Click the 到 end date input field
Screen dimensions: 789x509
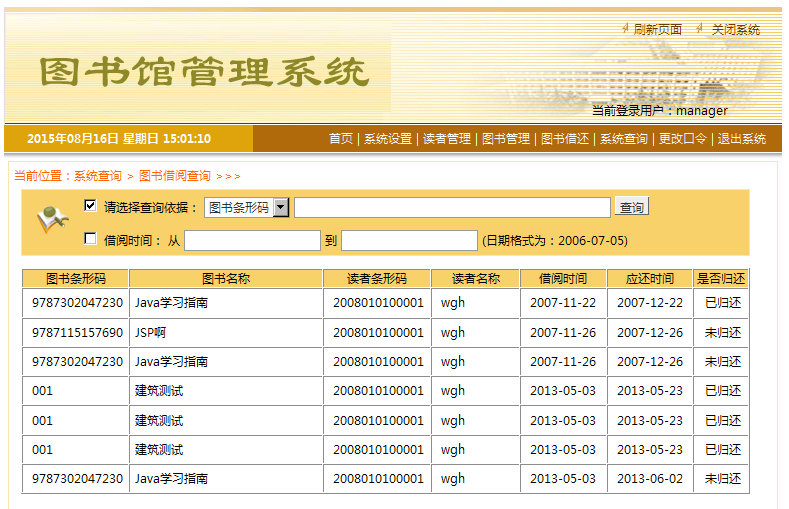point(409,240)
